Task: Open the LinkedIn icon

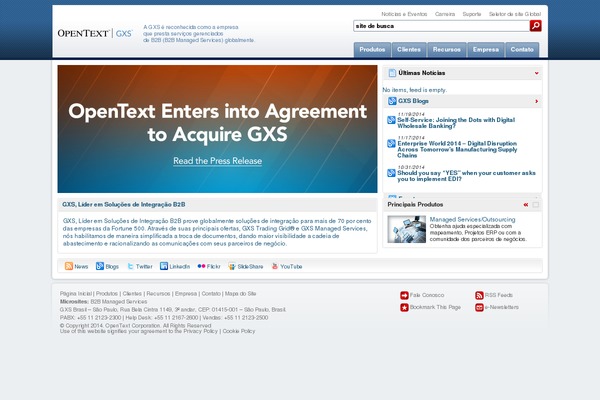Action: [164, 266]
